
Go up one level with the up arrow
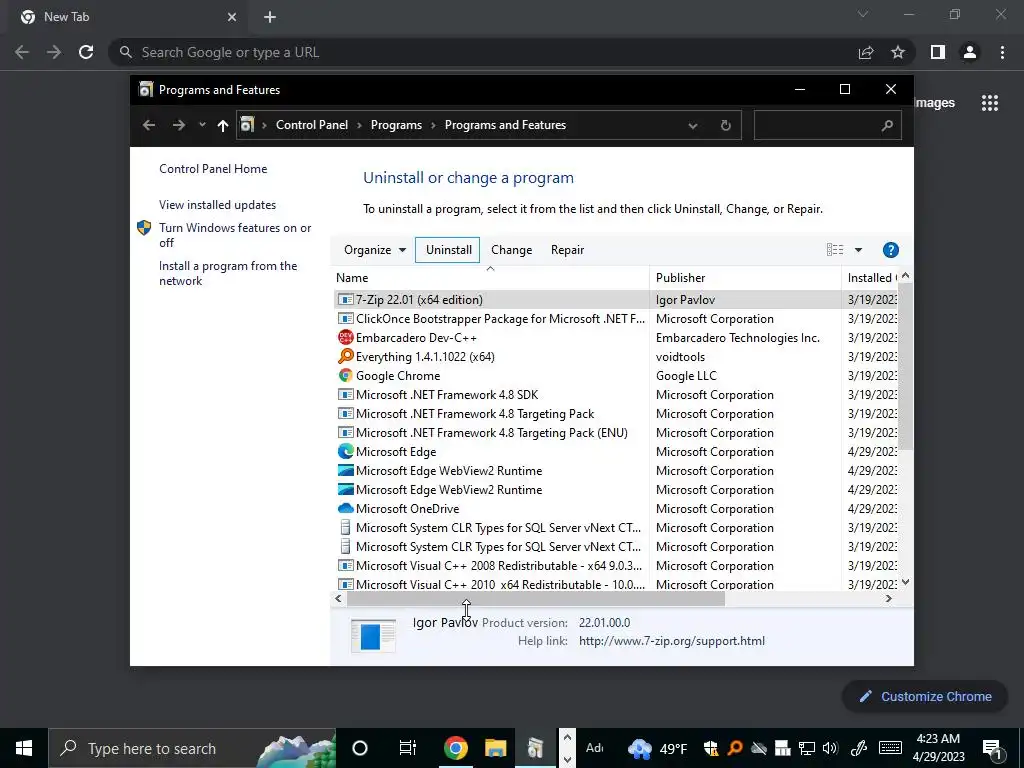coord(223,125)
